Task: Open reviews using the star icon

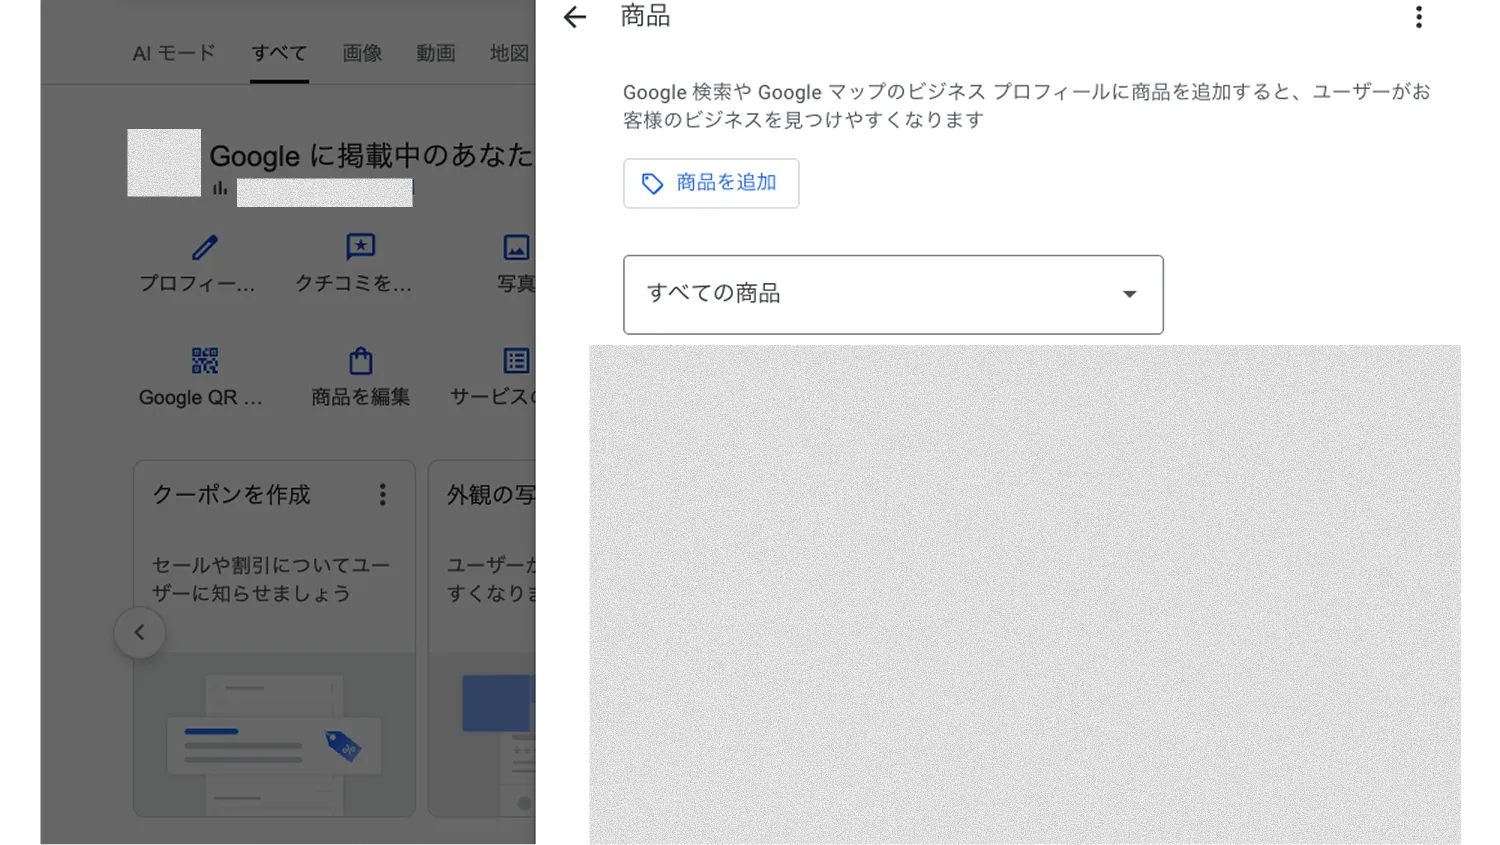Action: point(359,247)
